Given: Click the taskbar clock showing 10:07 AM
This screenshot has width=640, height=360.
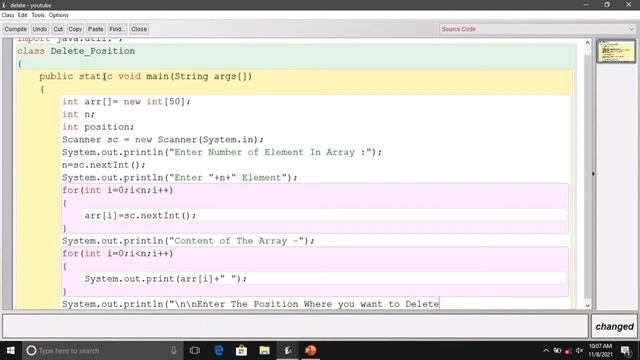Looking at the screenshot, I should click(600, 351).
